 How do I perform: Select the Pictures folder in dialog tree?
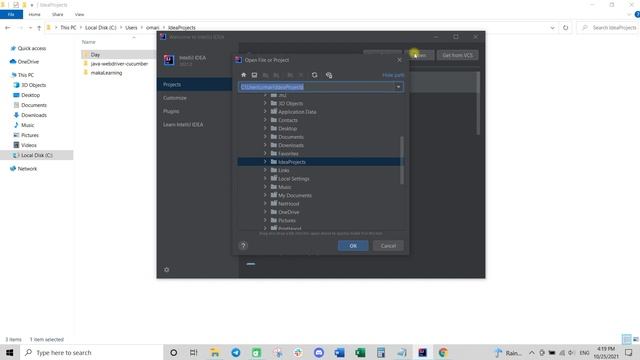287,220
